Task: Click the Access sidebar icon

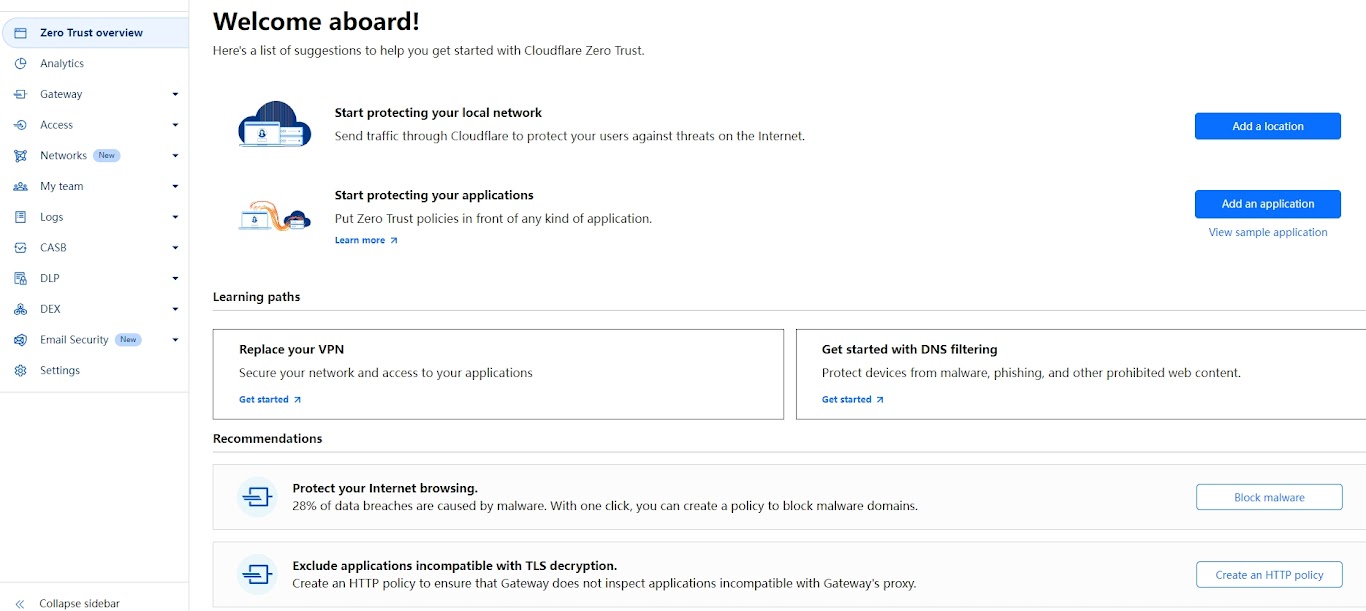Action: coord(20,125)
